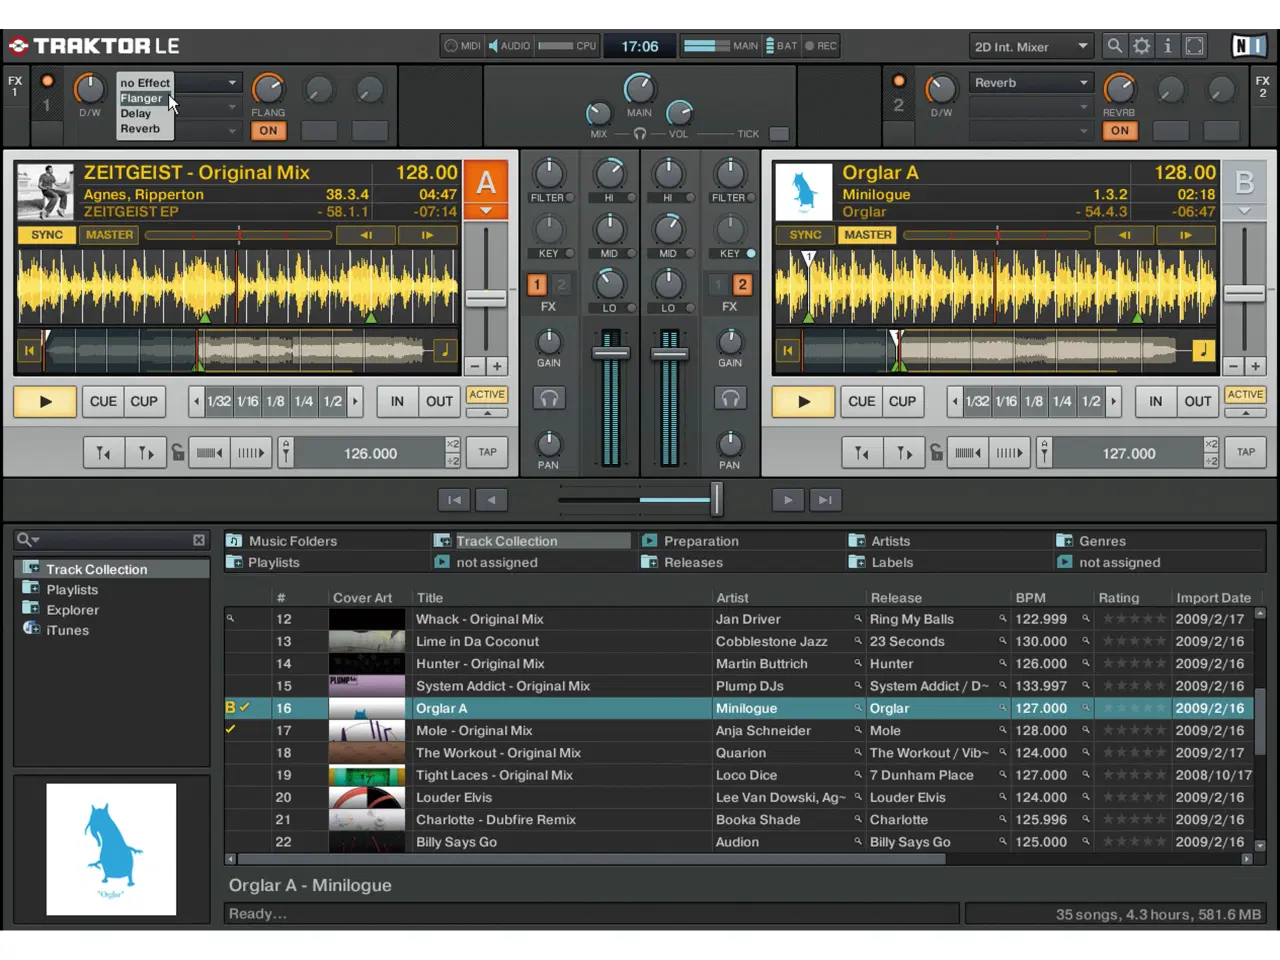Viewport: 1280px width, 960px height.
Task: Click deck A headphone cue icon
Action: click(549, 398)
